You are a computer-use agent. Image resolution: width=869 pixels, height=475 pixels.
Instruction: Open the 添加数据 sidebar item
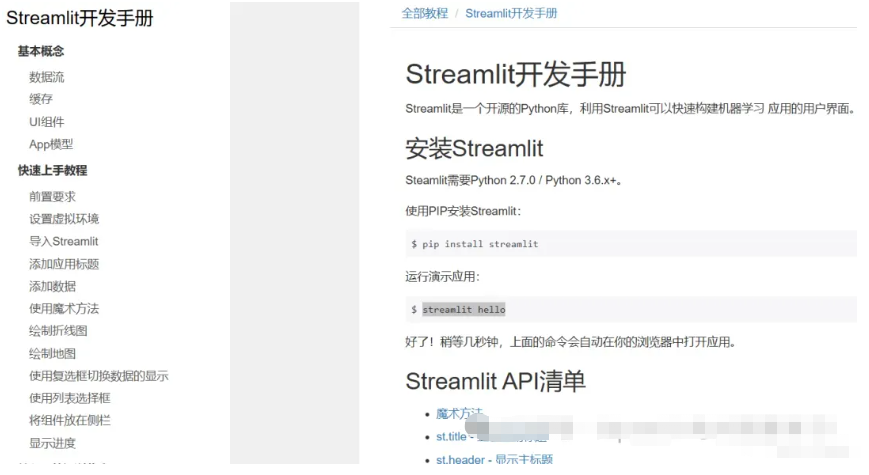tap(53, 286)
